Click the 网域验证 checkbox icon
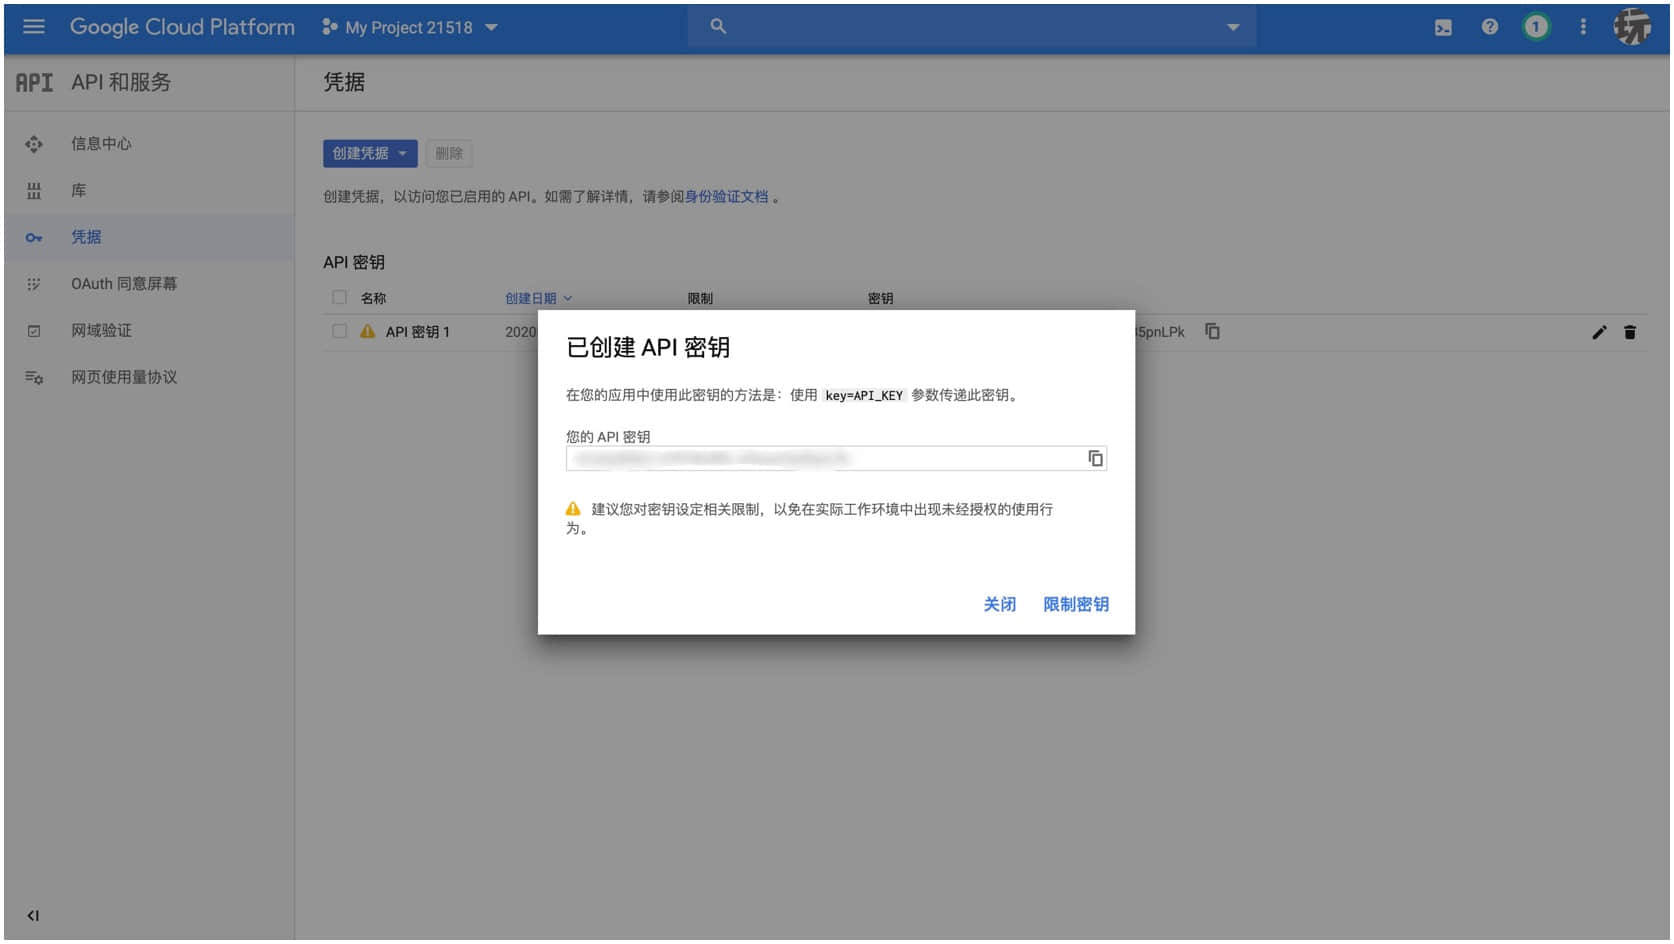 point(34,331)
